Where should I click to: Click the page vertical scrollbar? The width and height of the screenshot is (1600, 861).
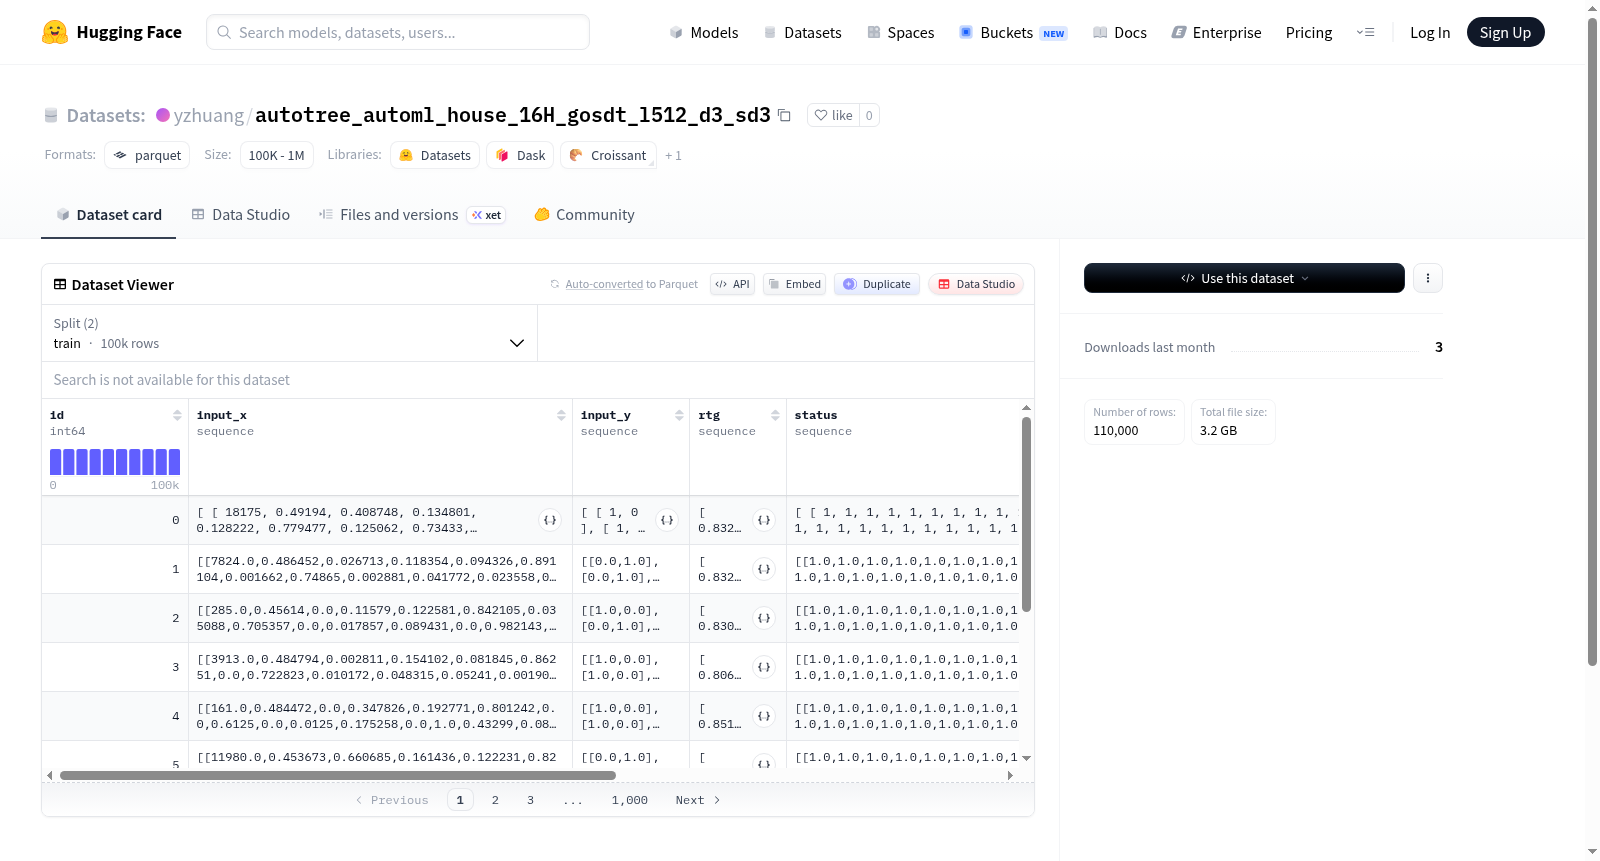tap(1592, 340)
